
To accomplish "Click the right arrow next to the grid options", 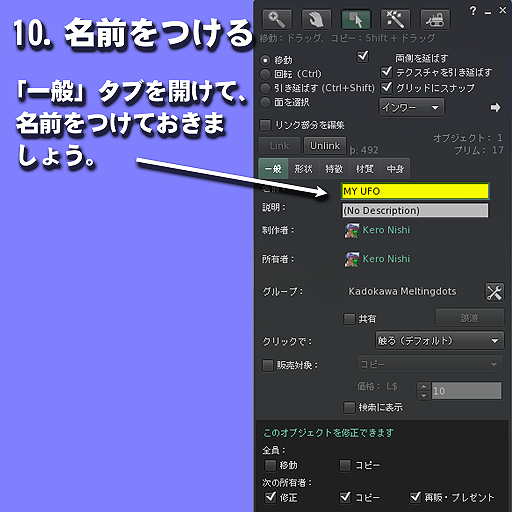I will pyautogui.click(x=495, y=107).
